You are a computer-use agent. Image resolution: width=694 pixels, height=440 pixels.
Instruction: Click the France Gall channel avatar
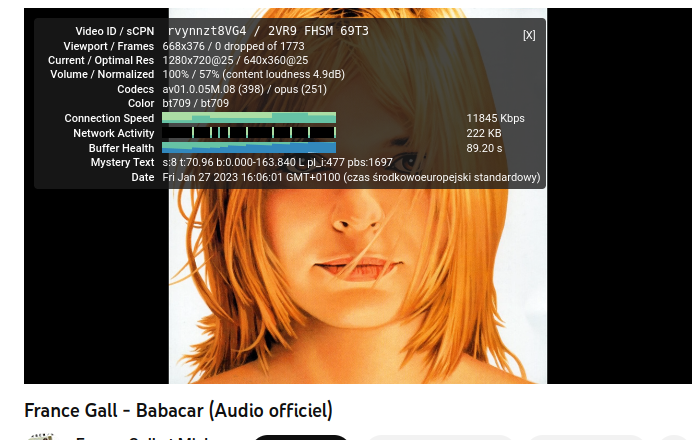click(40, 437)
